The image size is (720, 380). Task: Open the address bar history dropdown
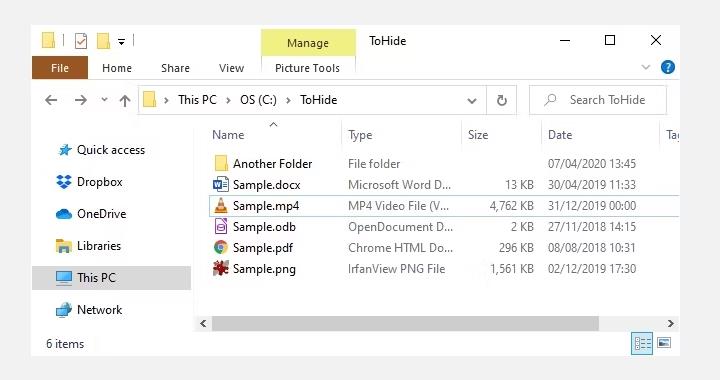pos(472,101)
